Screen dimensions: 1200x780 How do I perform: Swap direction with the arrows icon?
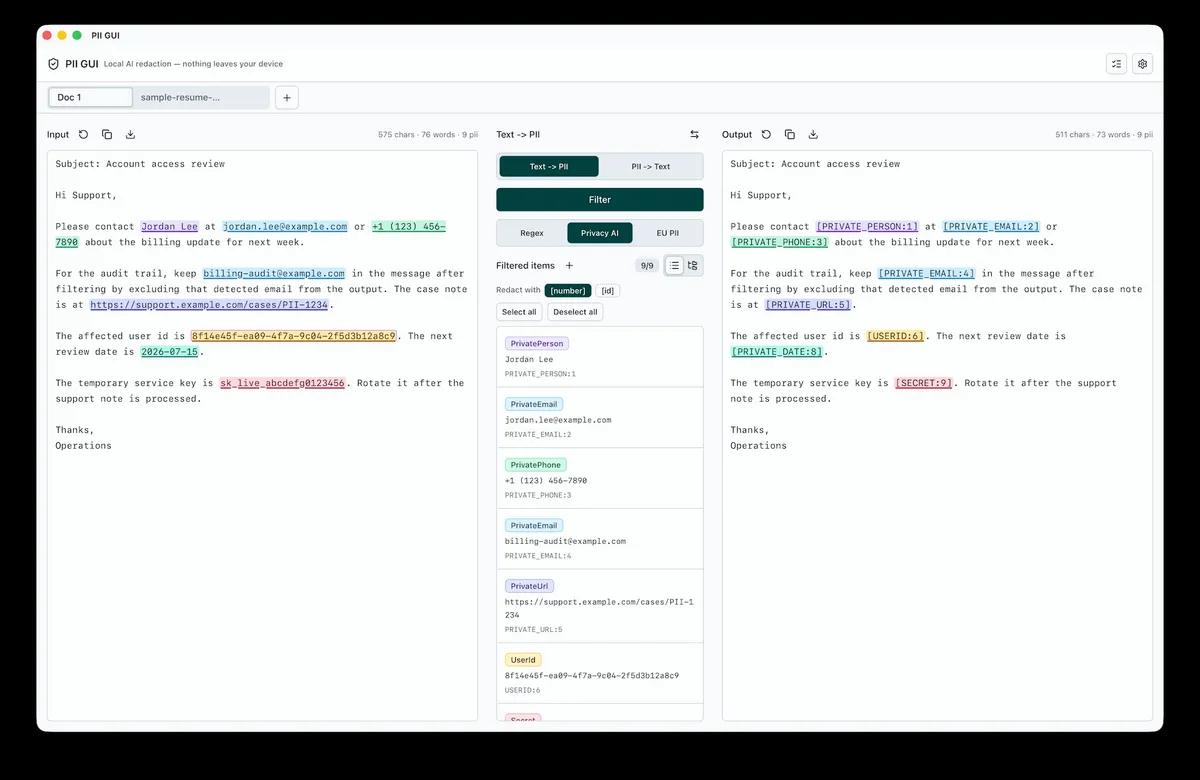click(695, 134)
